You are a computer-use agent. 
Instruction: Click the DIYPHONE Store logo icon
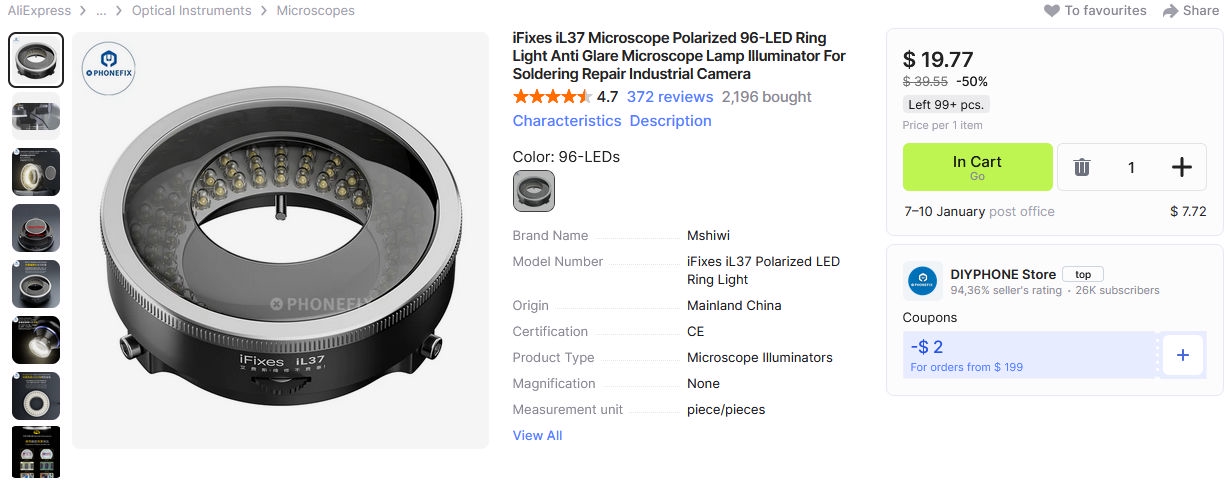point(923,282)
